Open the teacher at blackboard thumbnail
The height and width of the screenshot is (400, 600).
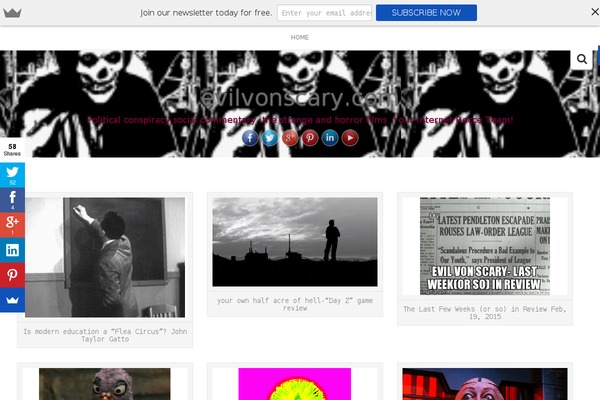105,257
